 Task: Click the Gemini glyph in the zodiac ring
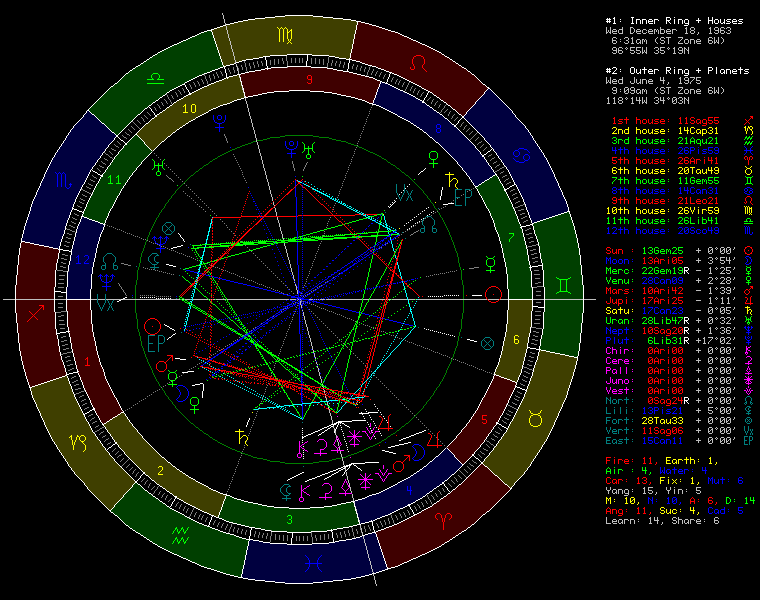pyautogui.click(x=565, y=287)
